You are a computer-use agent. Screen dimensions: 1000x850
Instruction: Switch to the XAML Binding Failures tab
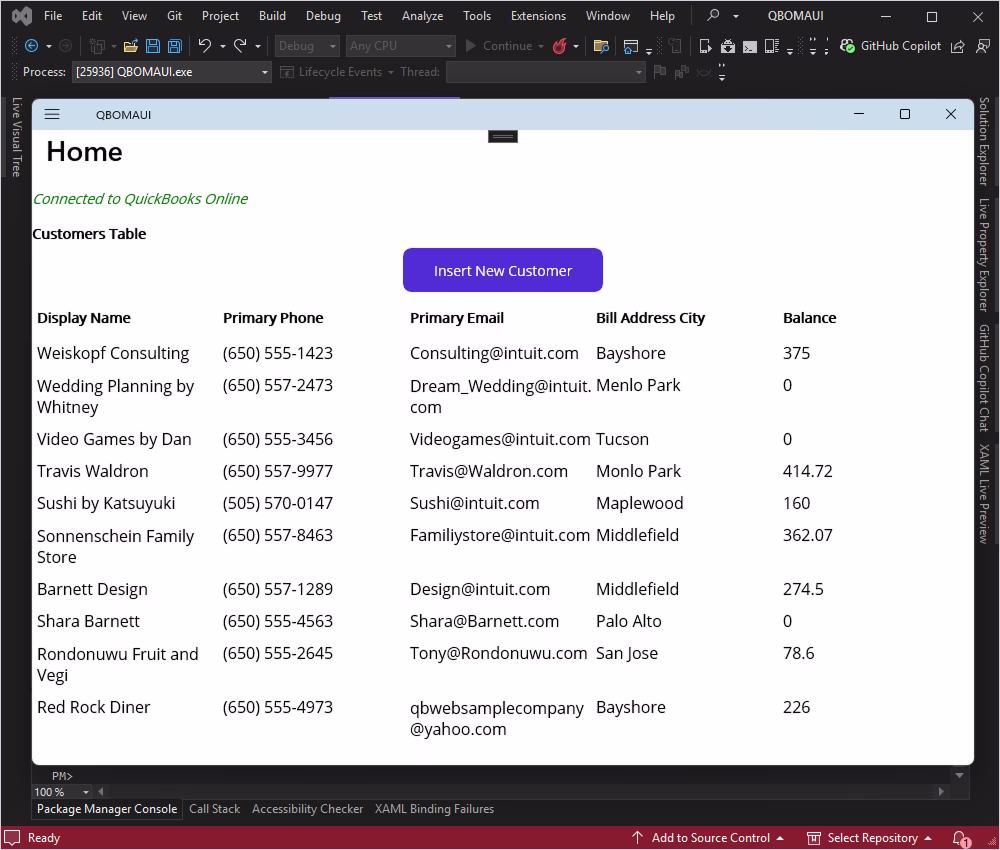[434, 809]
